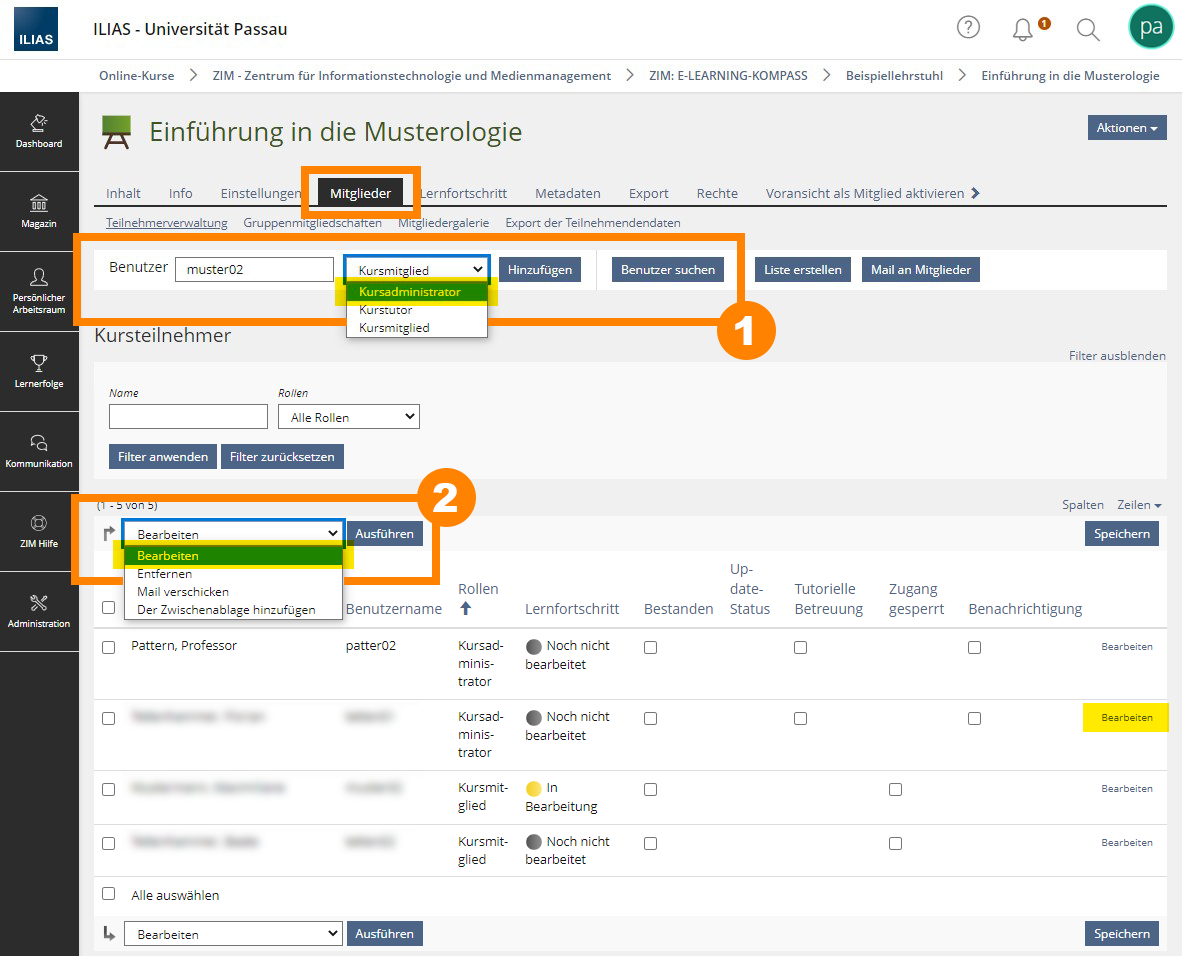Open Mitgliedergalerie subtab
This screenshot has width=1182, height=956.
pos(443,222)
